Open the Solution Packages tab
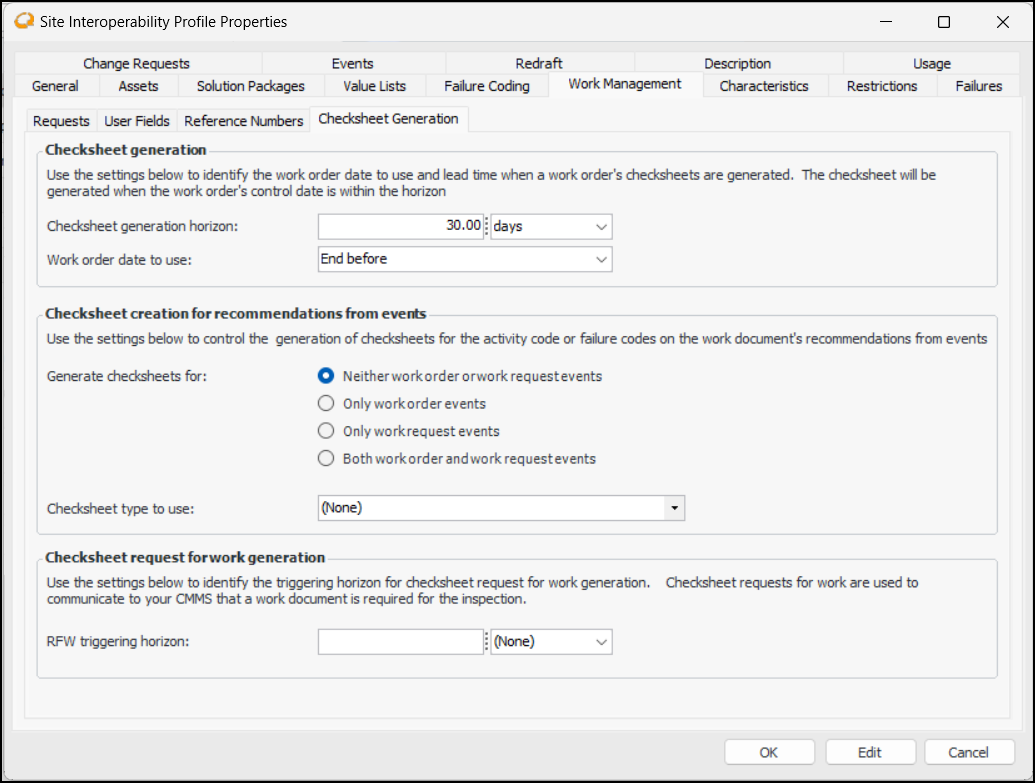1035x783 pixels. pyautogui.click(x=250, y=86)
